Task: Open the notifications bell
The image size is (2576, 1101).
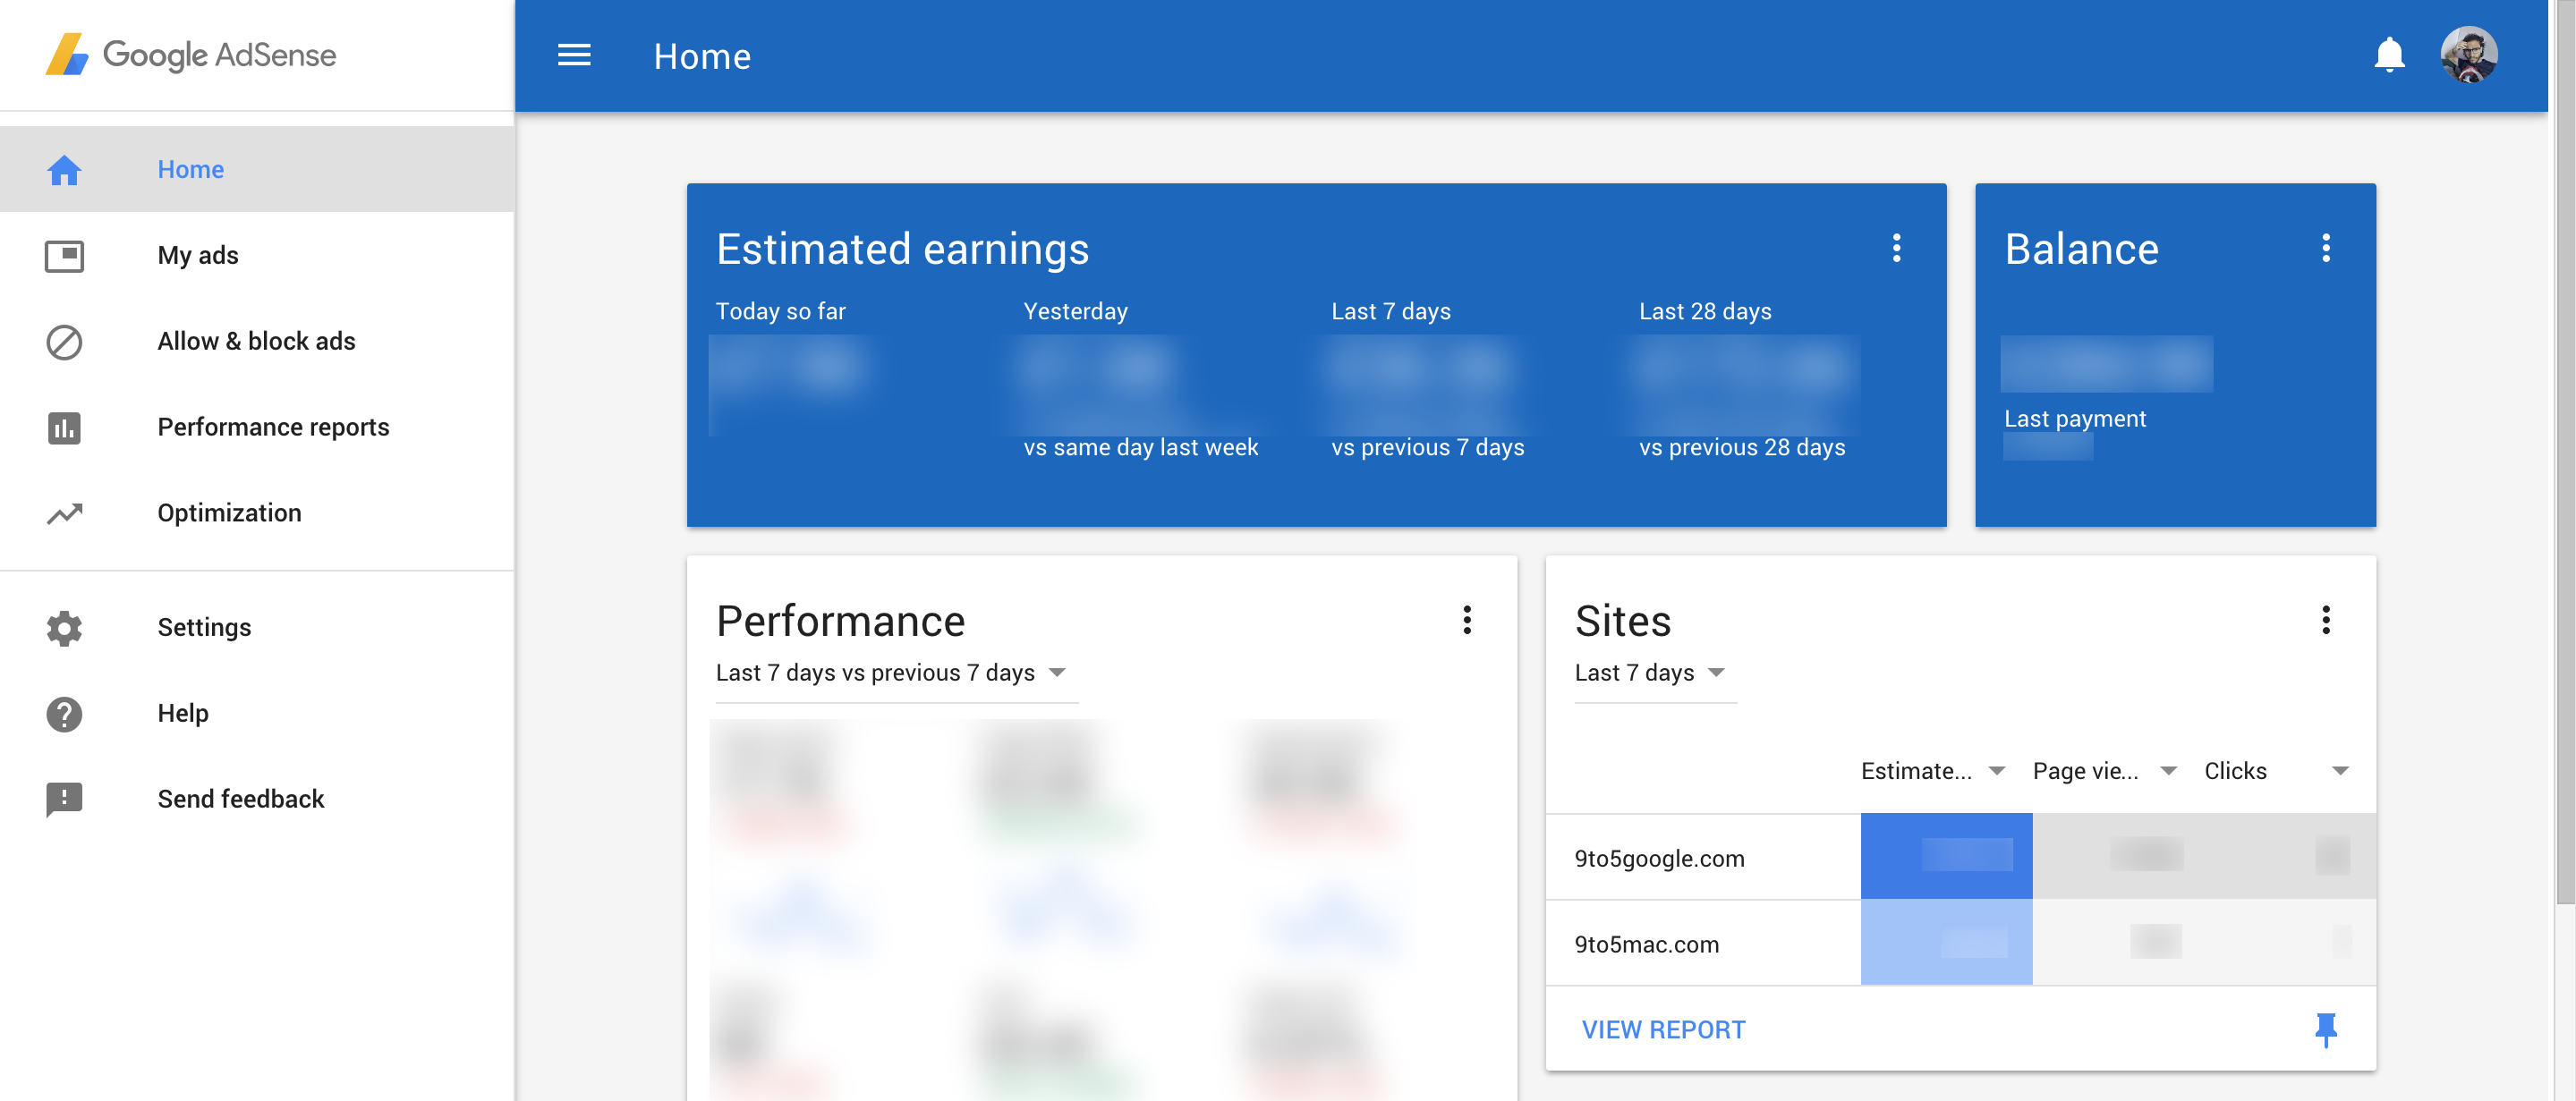Action: point(2388,56)
